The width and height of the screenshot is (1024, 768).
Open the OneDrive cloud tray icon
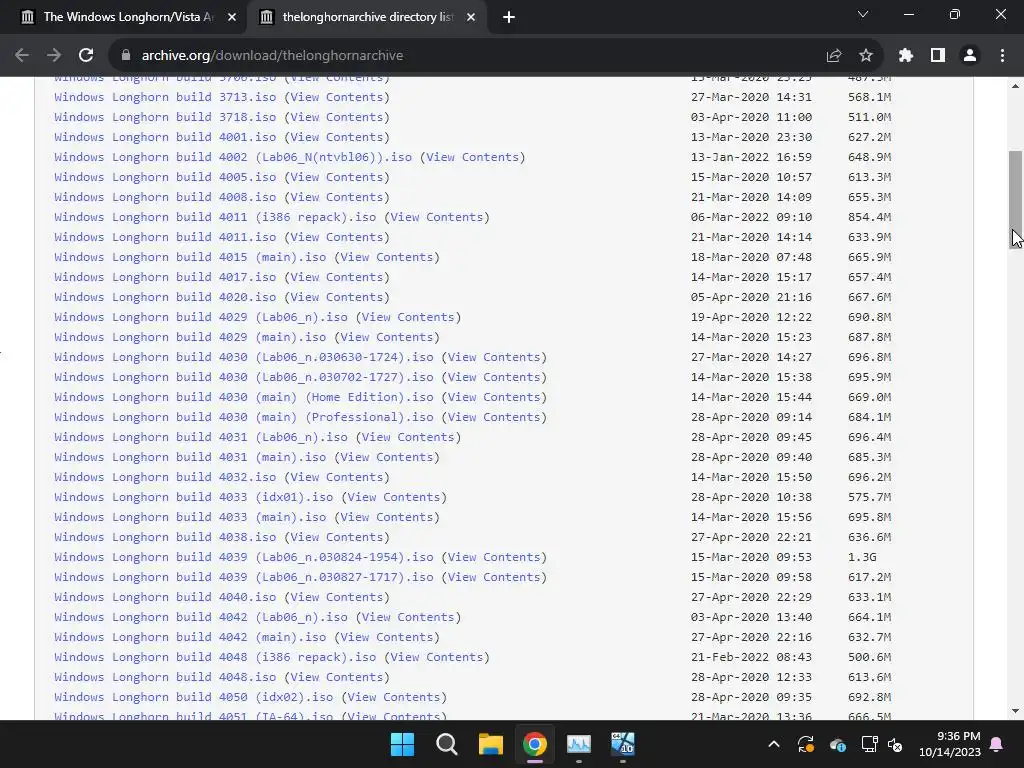(x=838, y=744)
